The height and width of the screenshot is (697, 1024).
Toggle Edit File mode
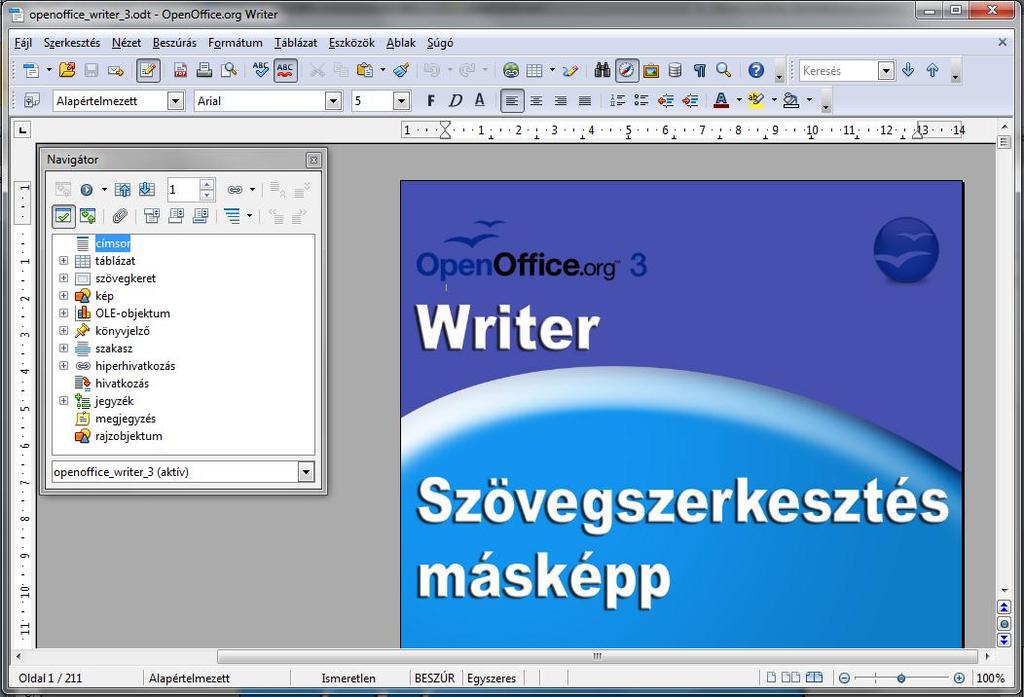148,70
